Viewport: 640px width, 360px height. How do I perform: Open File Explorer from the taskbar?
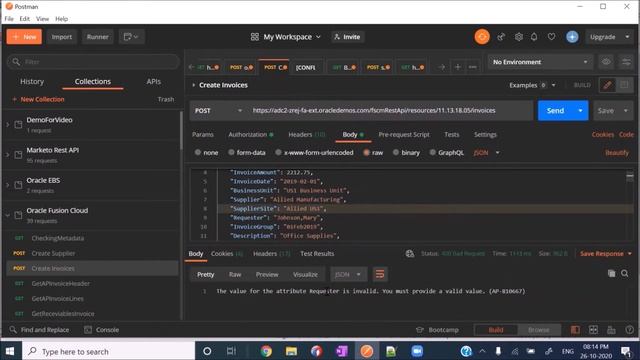tap(291, 351)
